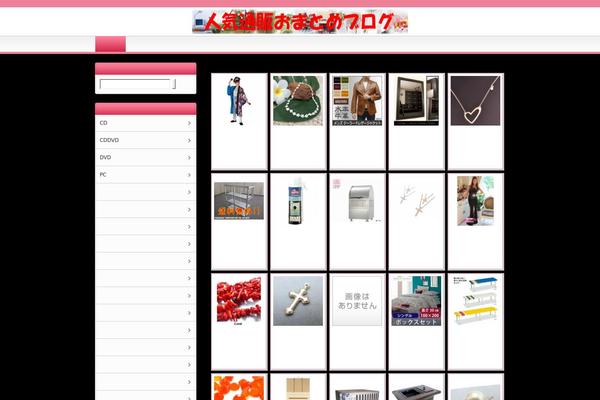Click the 人気通販おまとめブログ header banner
This screenshot has width=600, height=400.
(300, 22)
